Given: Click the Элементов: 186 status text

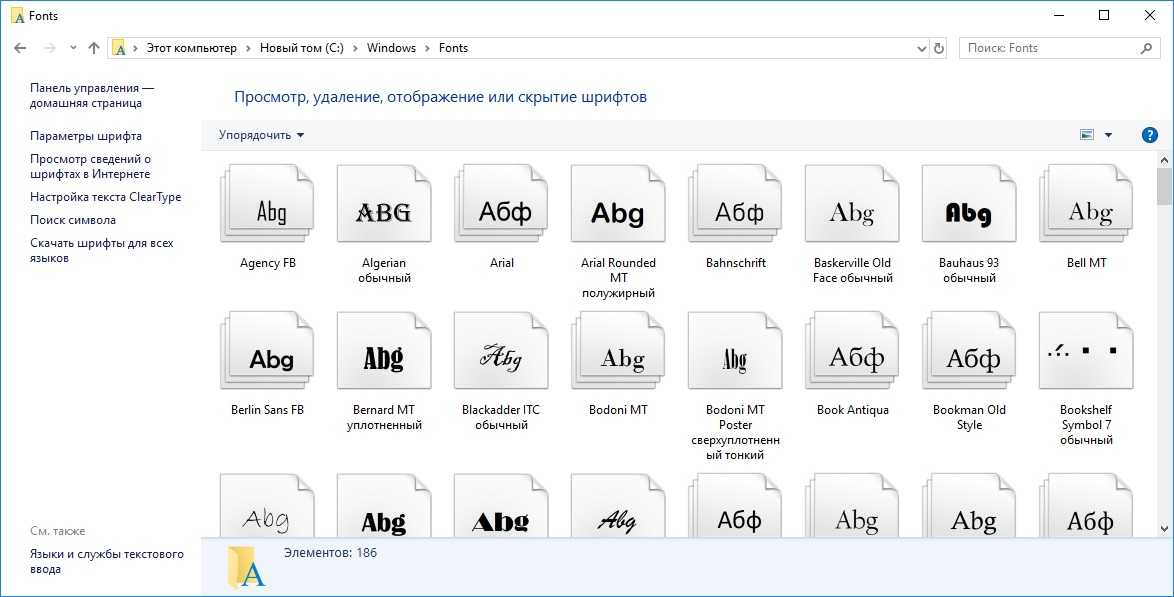Looking at the screenshot, I should 330,553.
